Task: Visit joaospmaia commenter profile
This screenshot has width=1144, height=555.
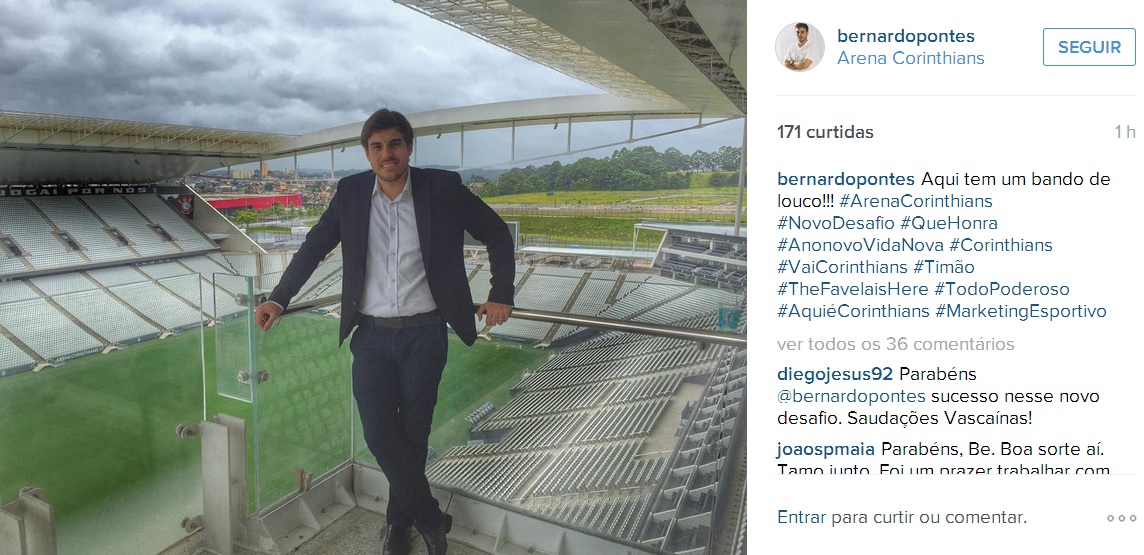Action: point(826,449)
